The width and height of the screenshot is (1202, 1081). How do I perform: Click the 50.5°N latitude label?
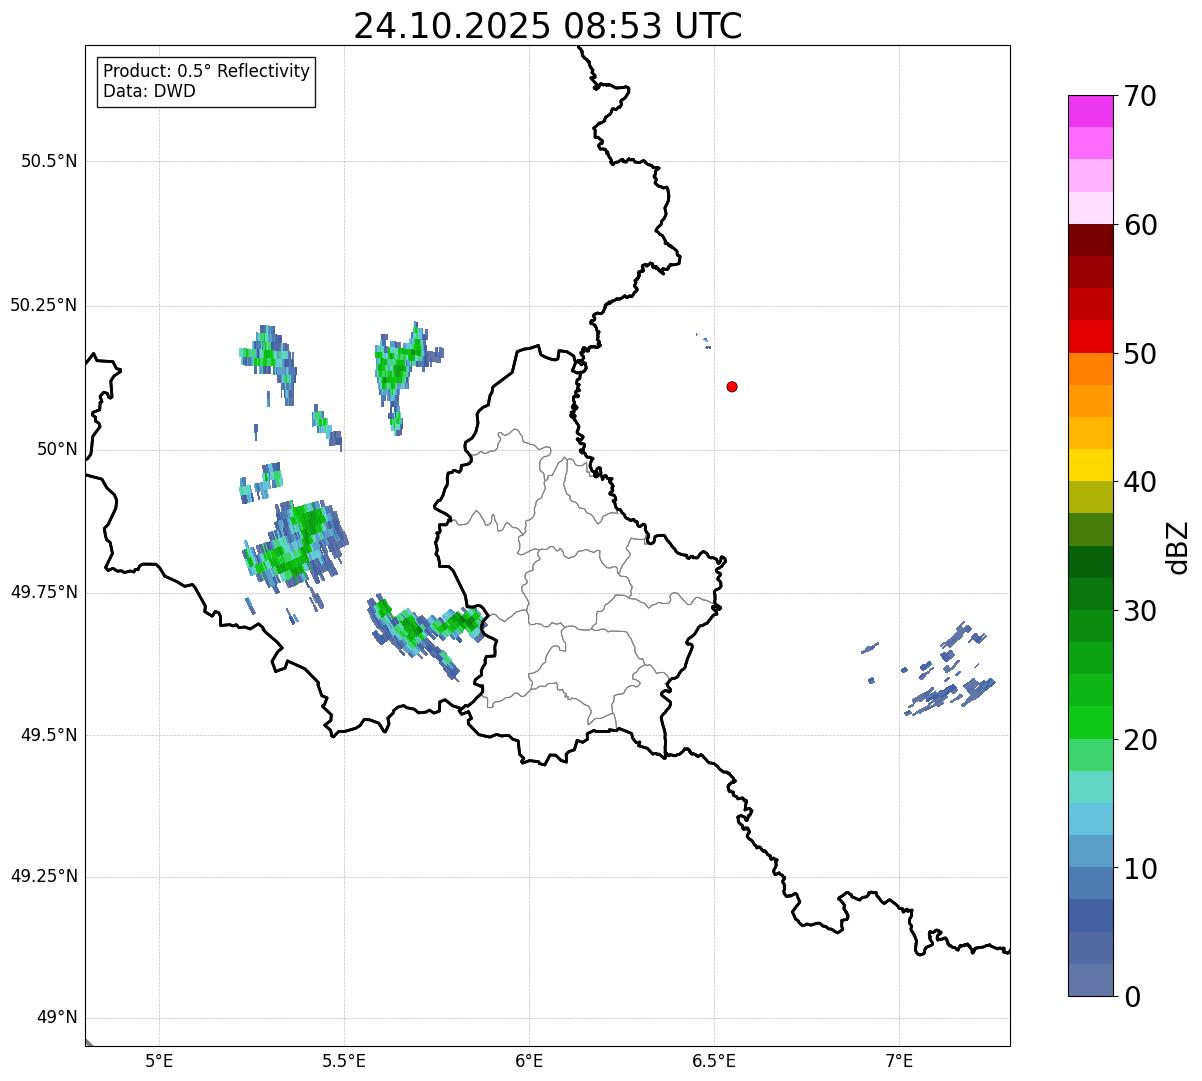coord(49,161)
